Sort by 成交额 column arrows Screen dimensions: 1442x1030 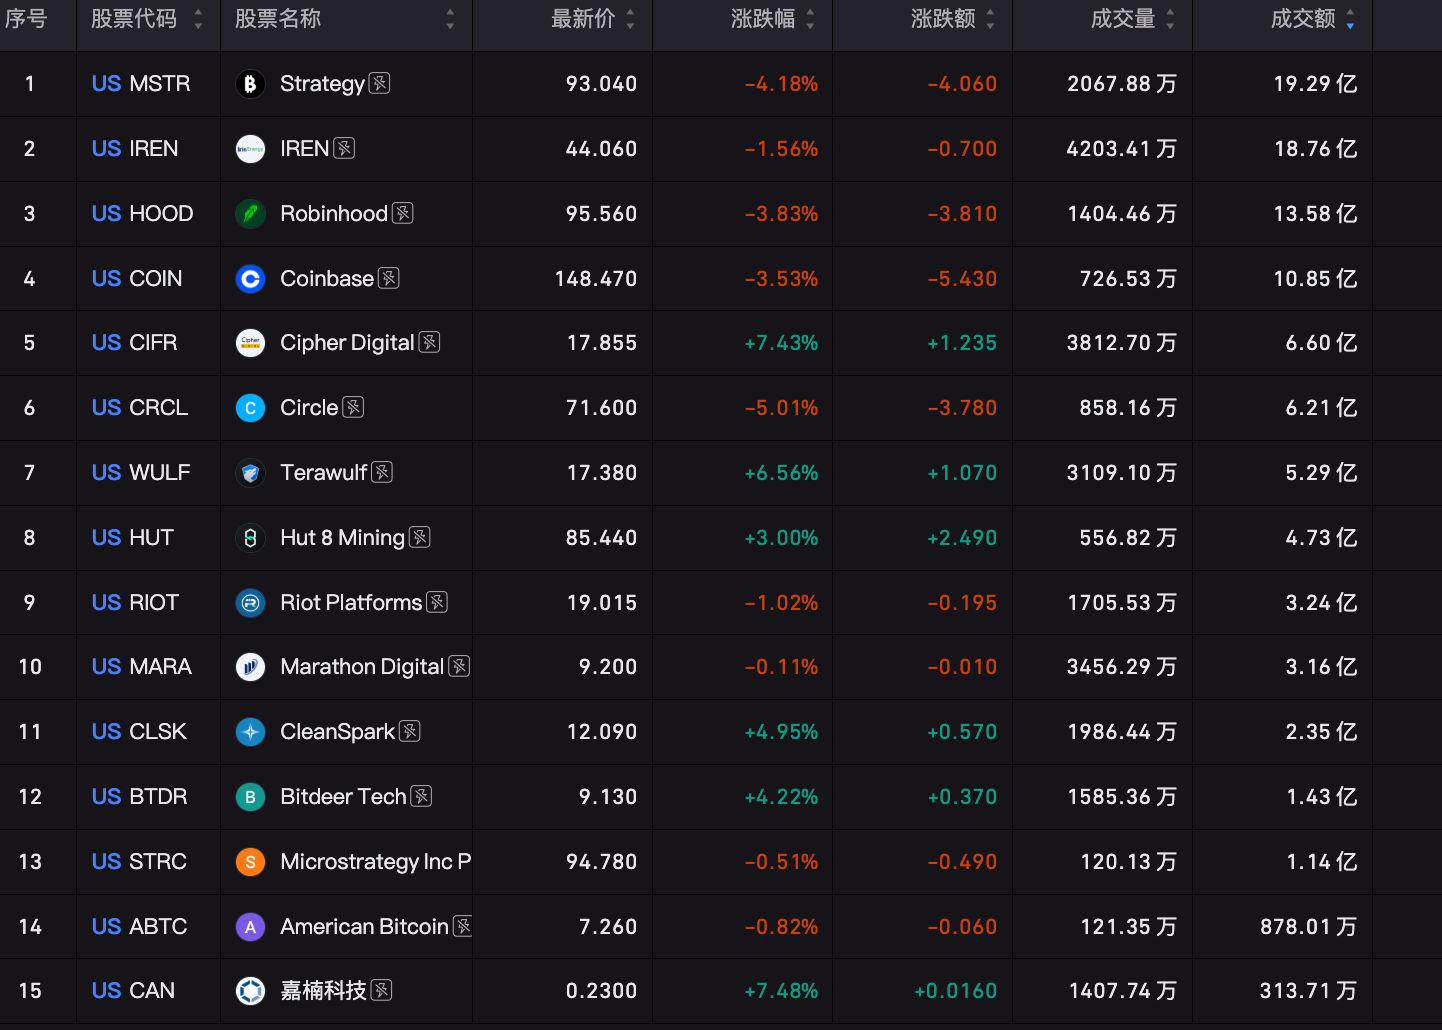pyautogui.click(x=1350, y=19)
